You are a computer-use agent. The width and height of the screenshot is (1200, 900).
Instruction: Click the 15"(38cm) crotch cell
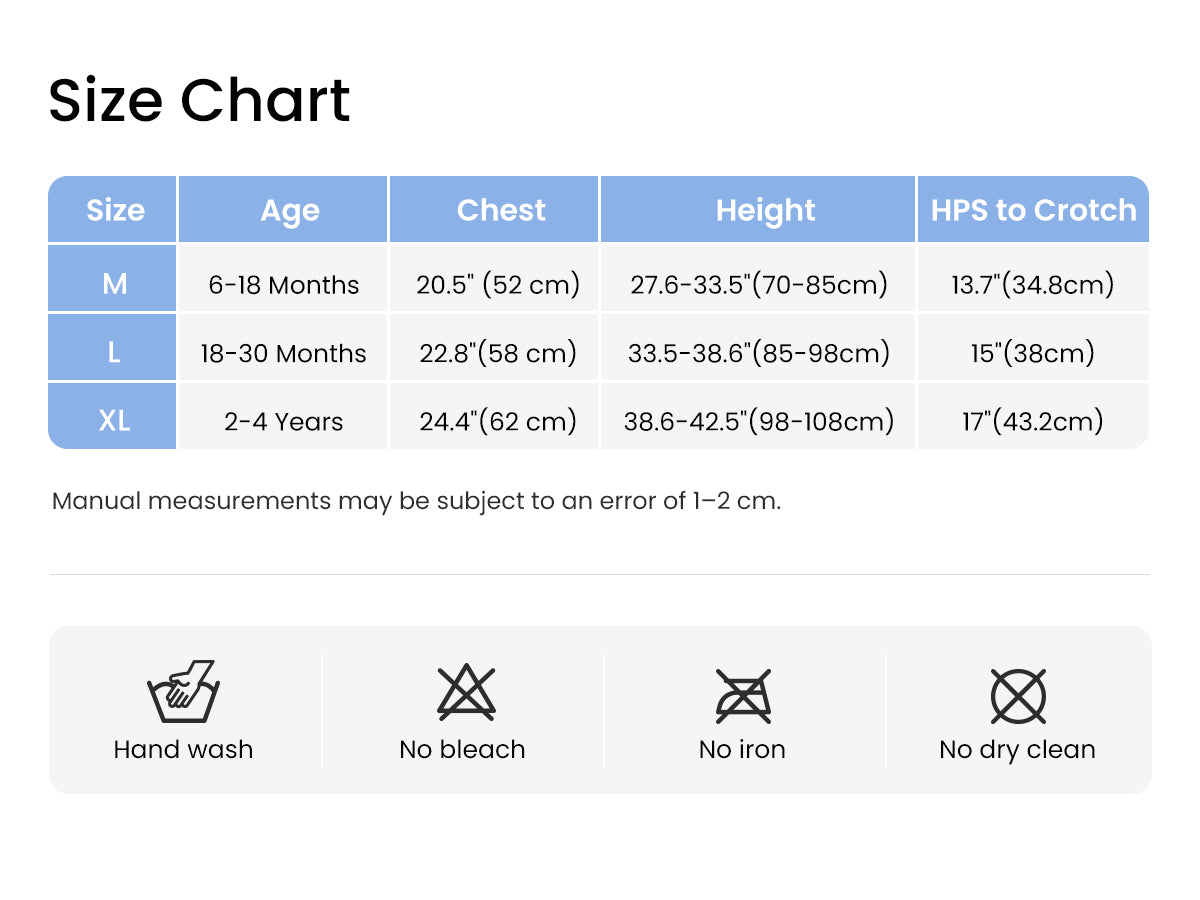point(1033,347)
